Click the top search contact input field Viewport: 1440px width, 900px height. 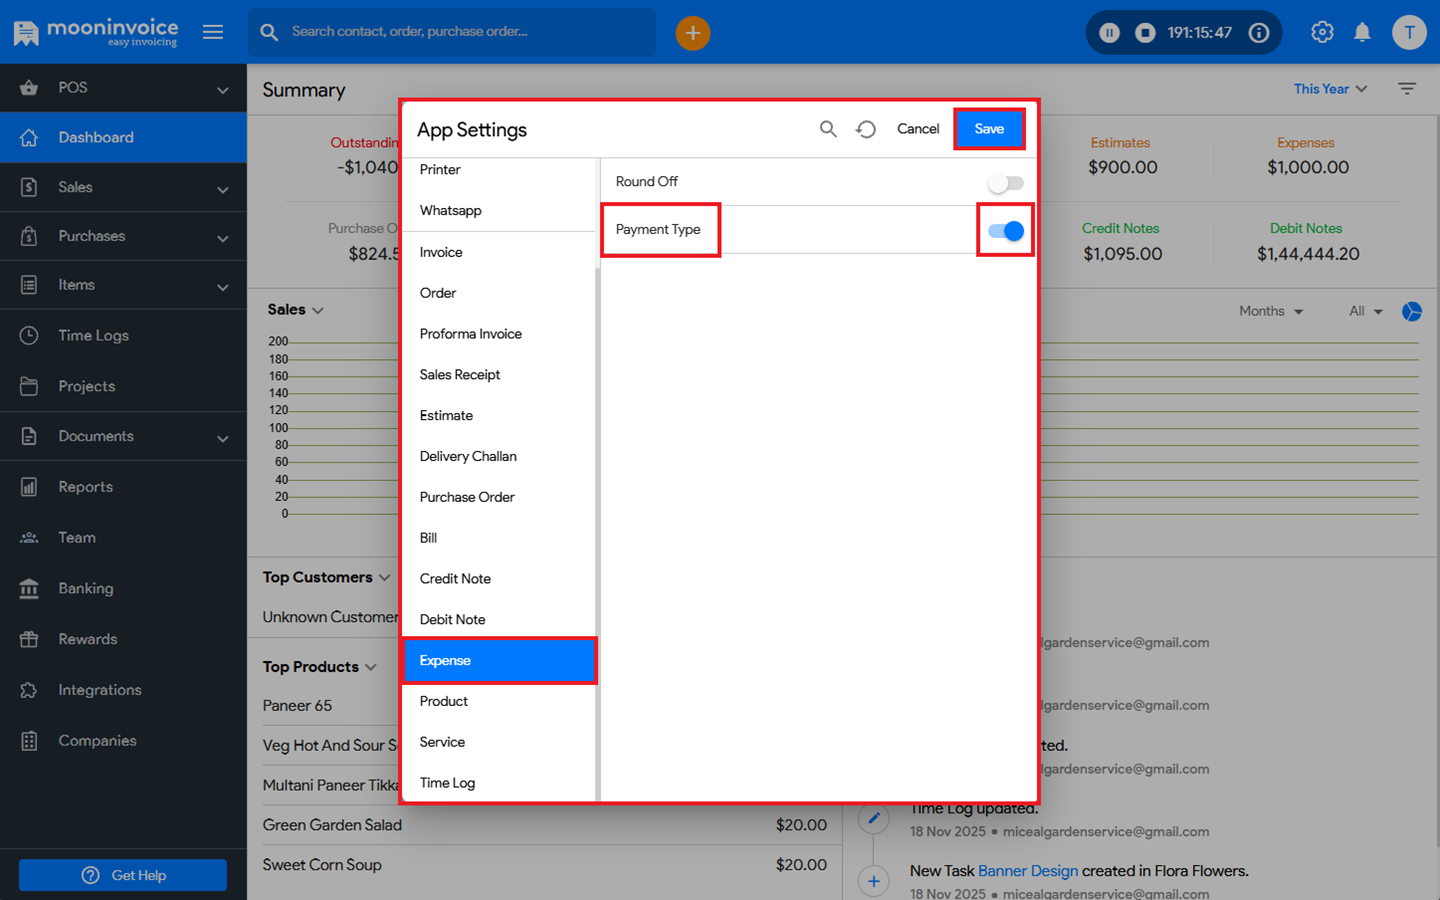click(x=460, y=32)
